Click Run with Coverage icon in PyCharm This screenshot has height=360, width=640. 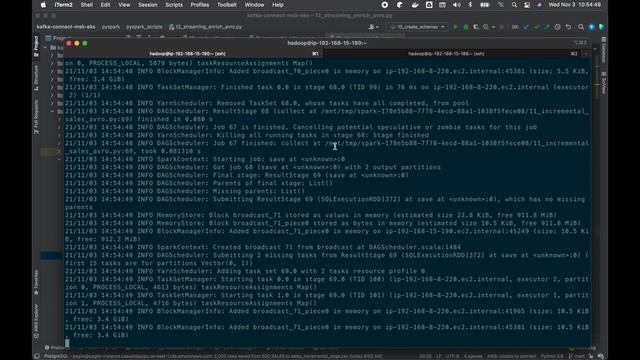tap(476, 27)
